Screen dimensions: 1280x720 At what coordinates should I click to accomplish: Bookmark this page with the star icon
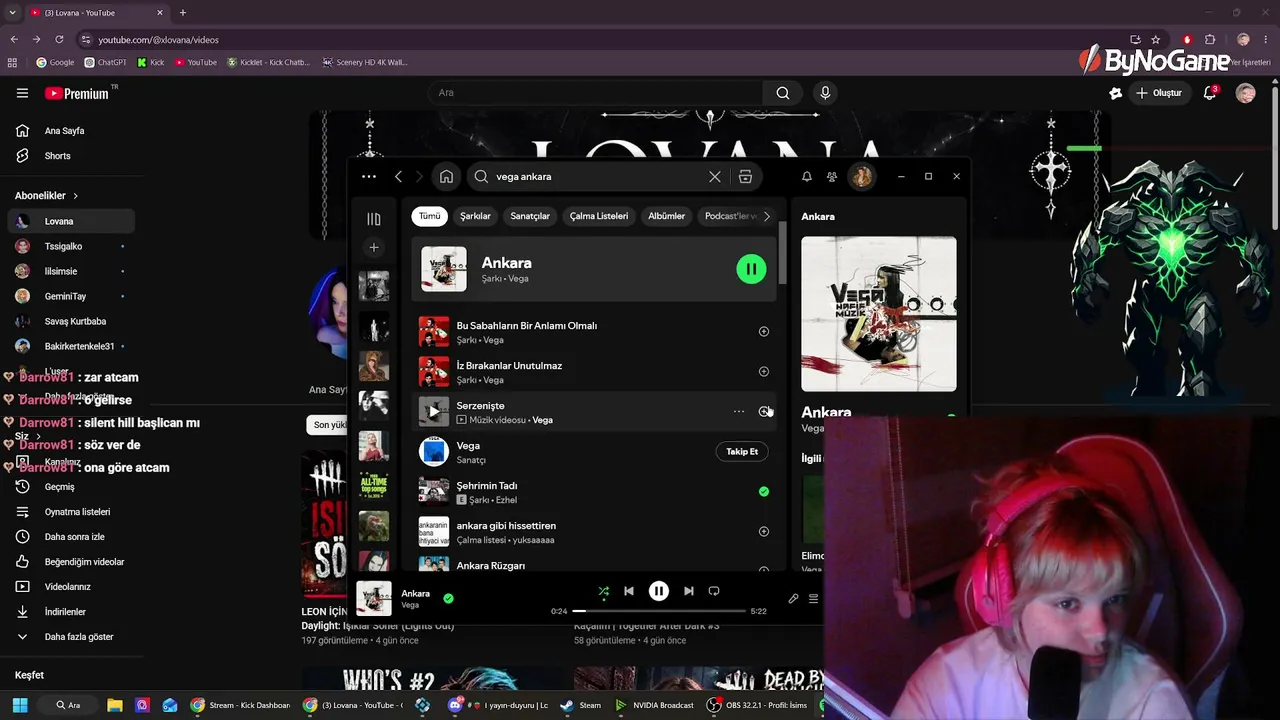coord(1156,39)
